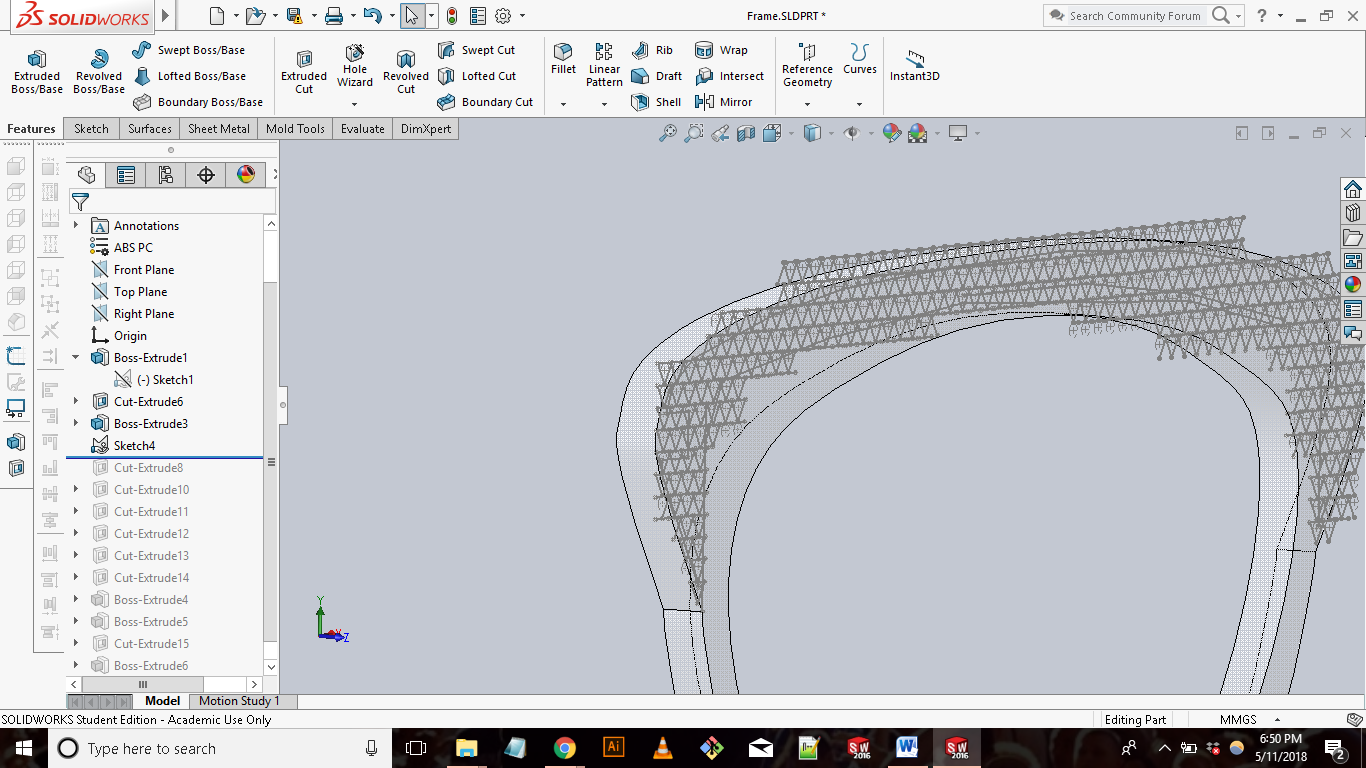Viewport: 1366px width, 768px height.
Task: Click the Rebuild traffic light icon
Action: click(x=452, y=16)
